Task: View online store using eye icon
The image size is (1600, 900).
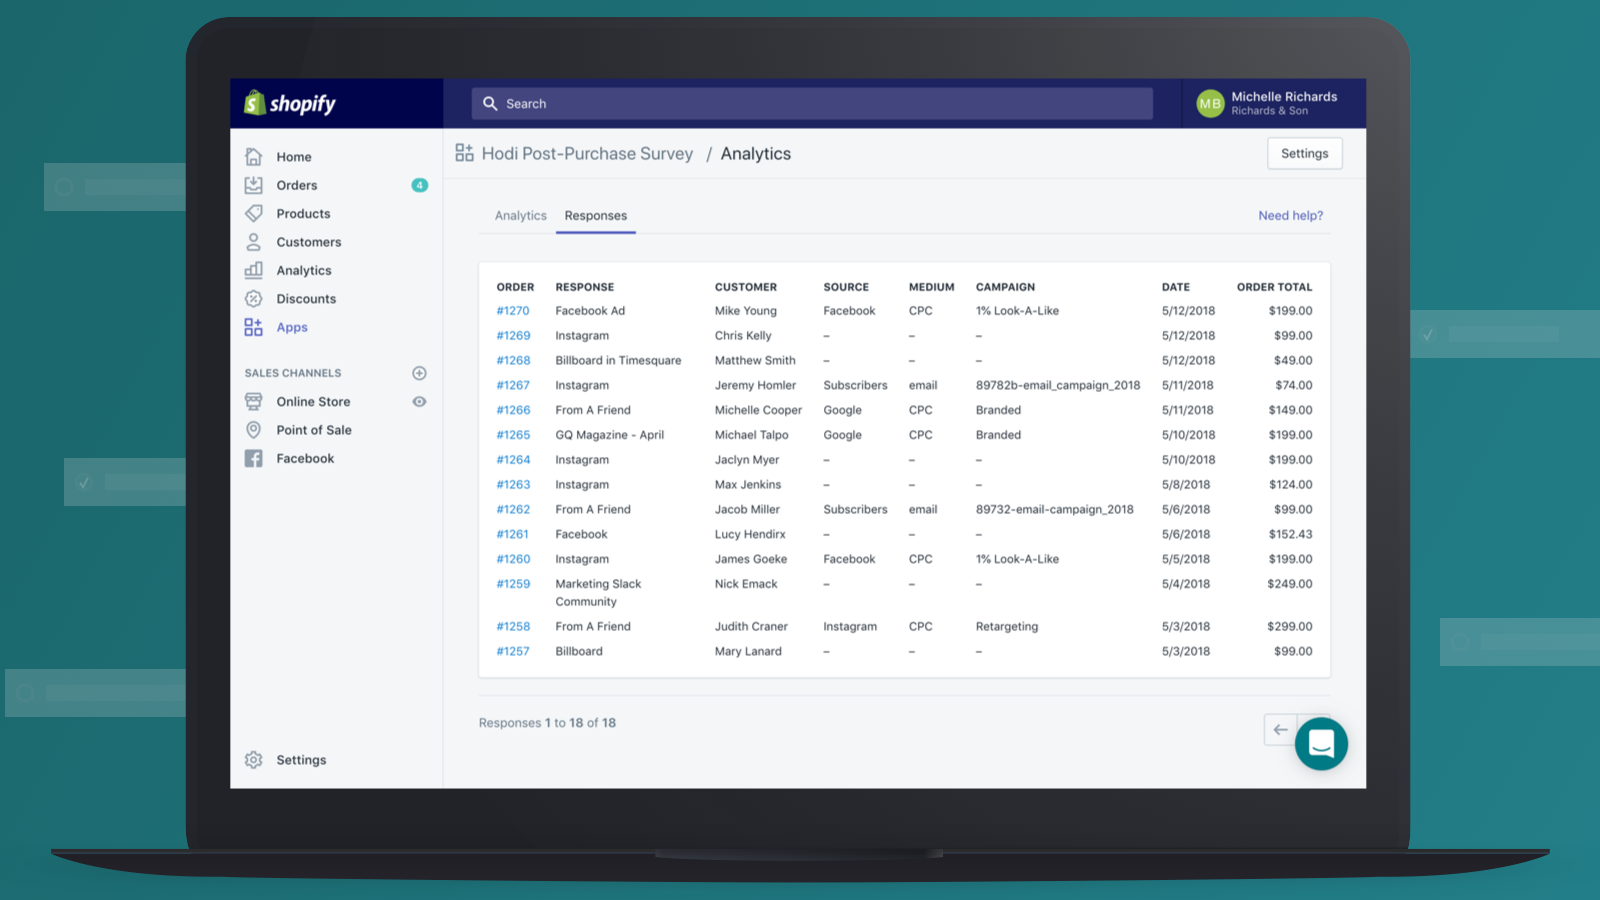Action: pos(420,401)
